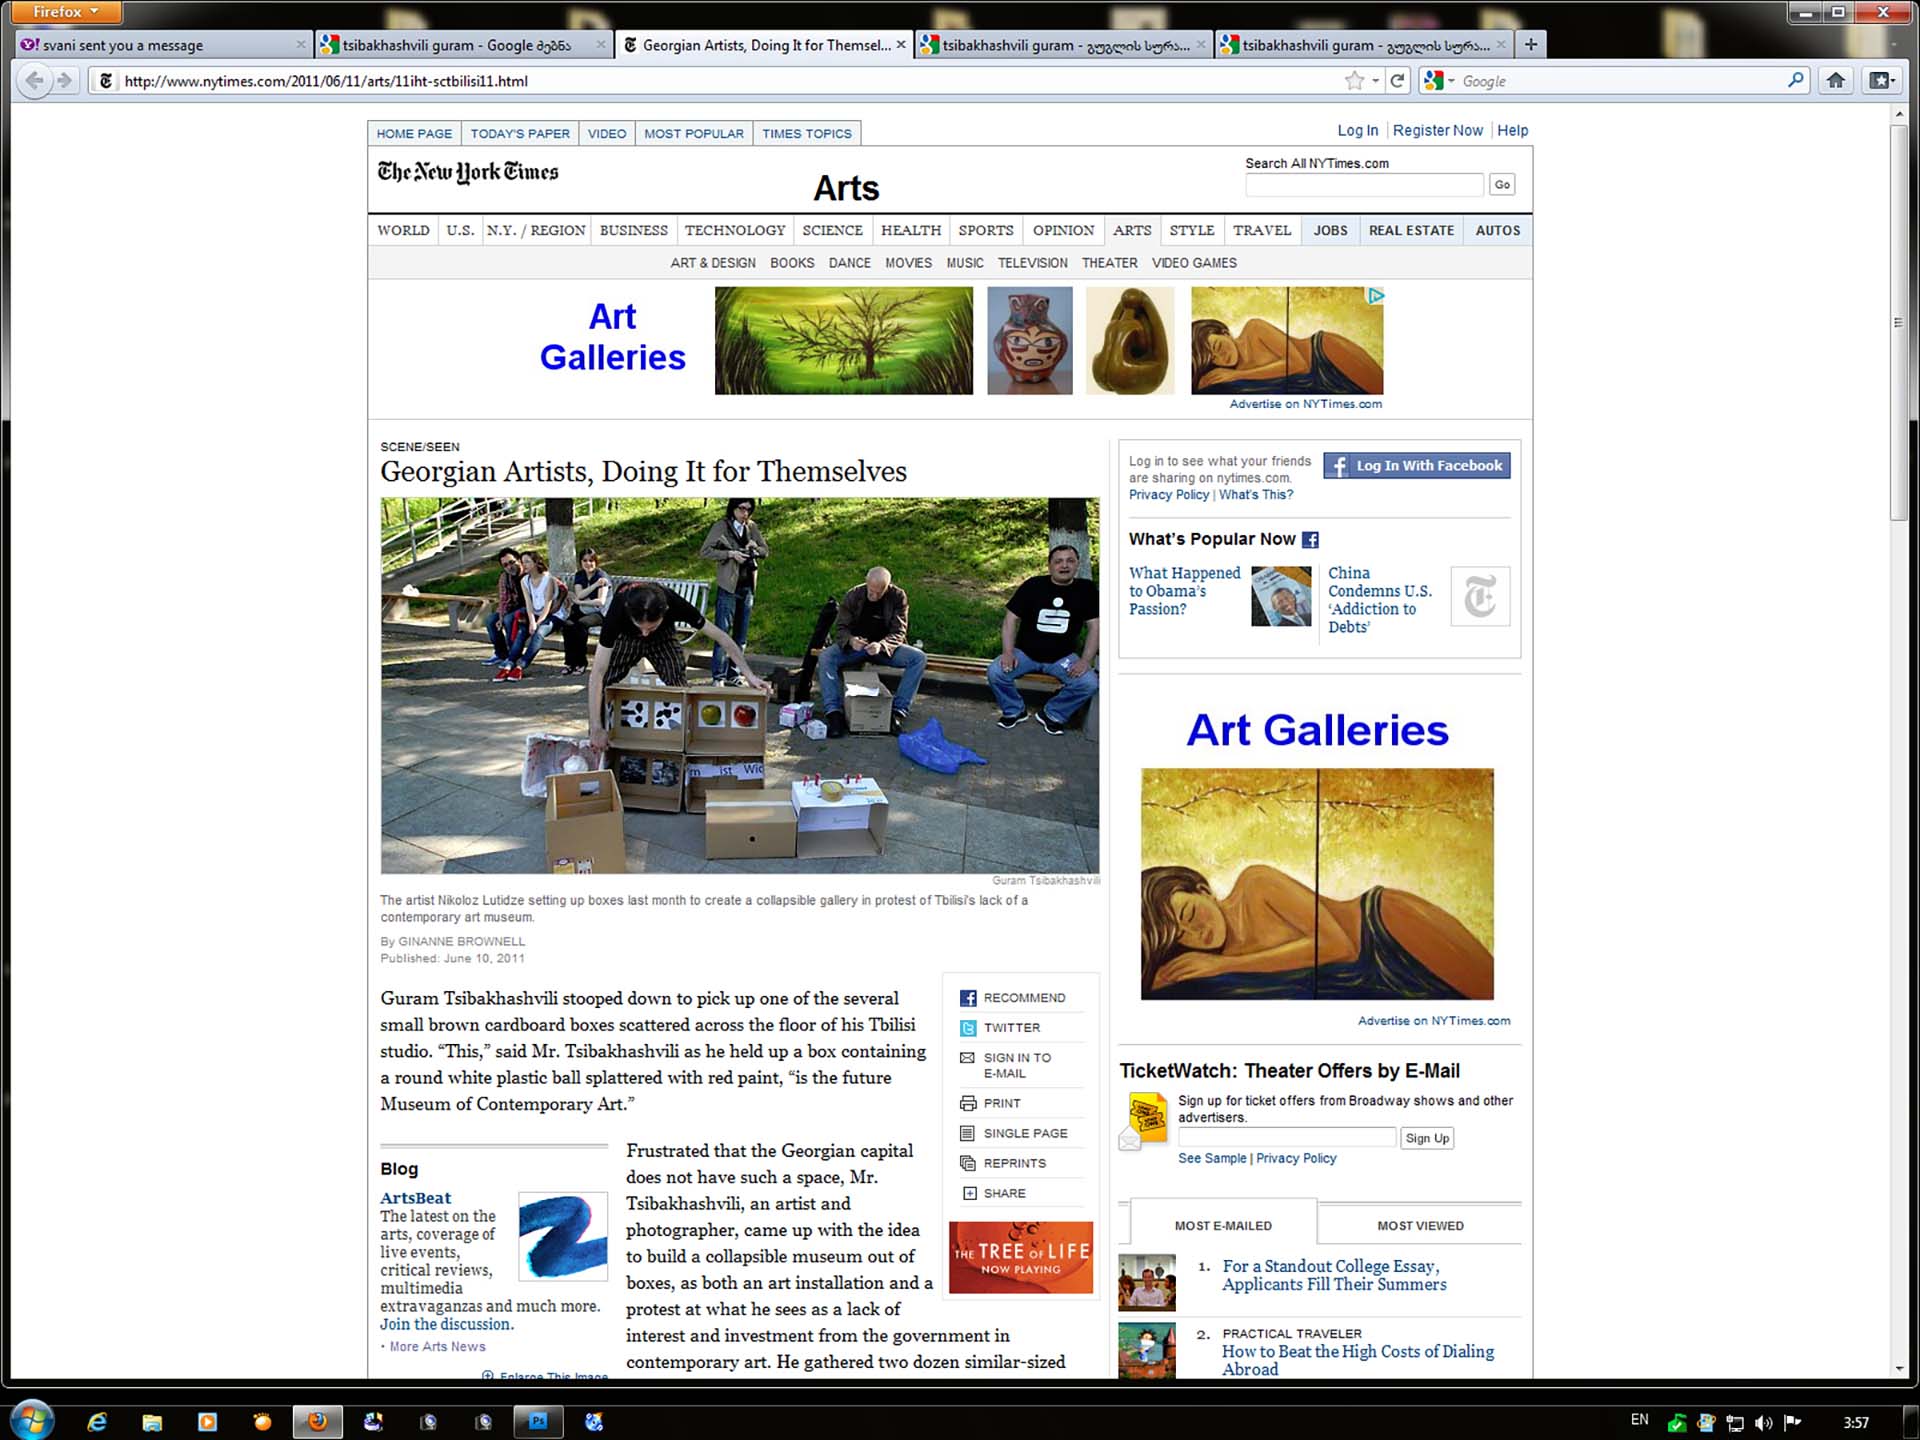
Task: Click the Reprints icon
Action: coord(968,1163)
